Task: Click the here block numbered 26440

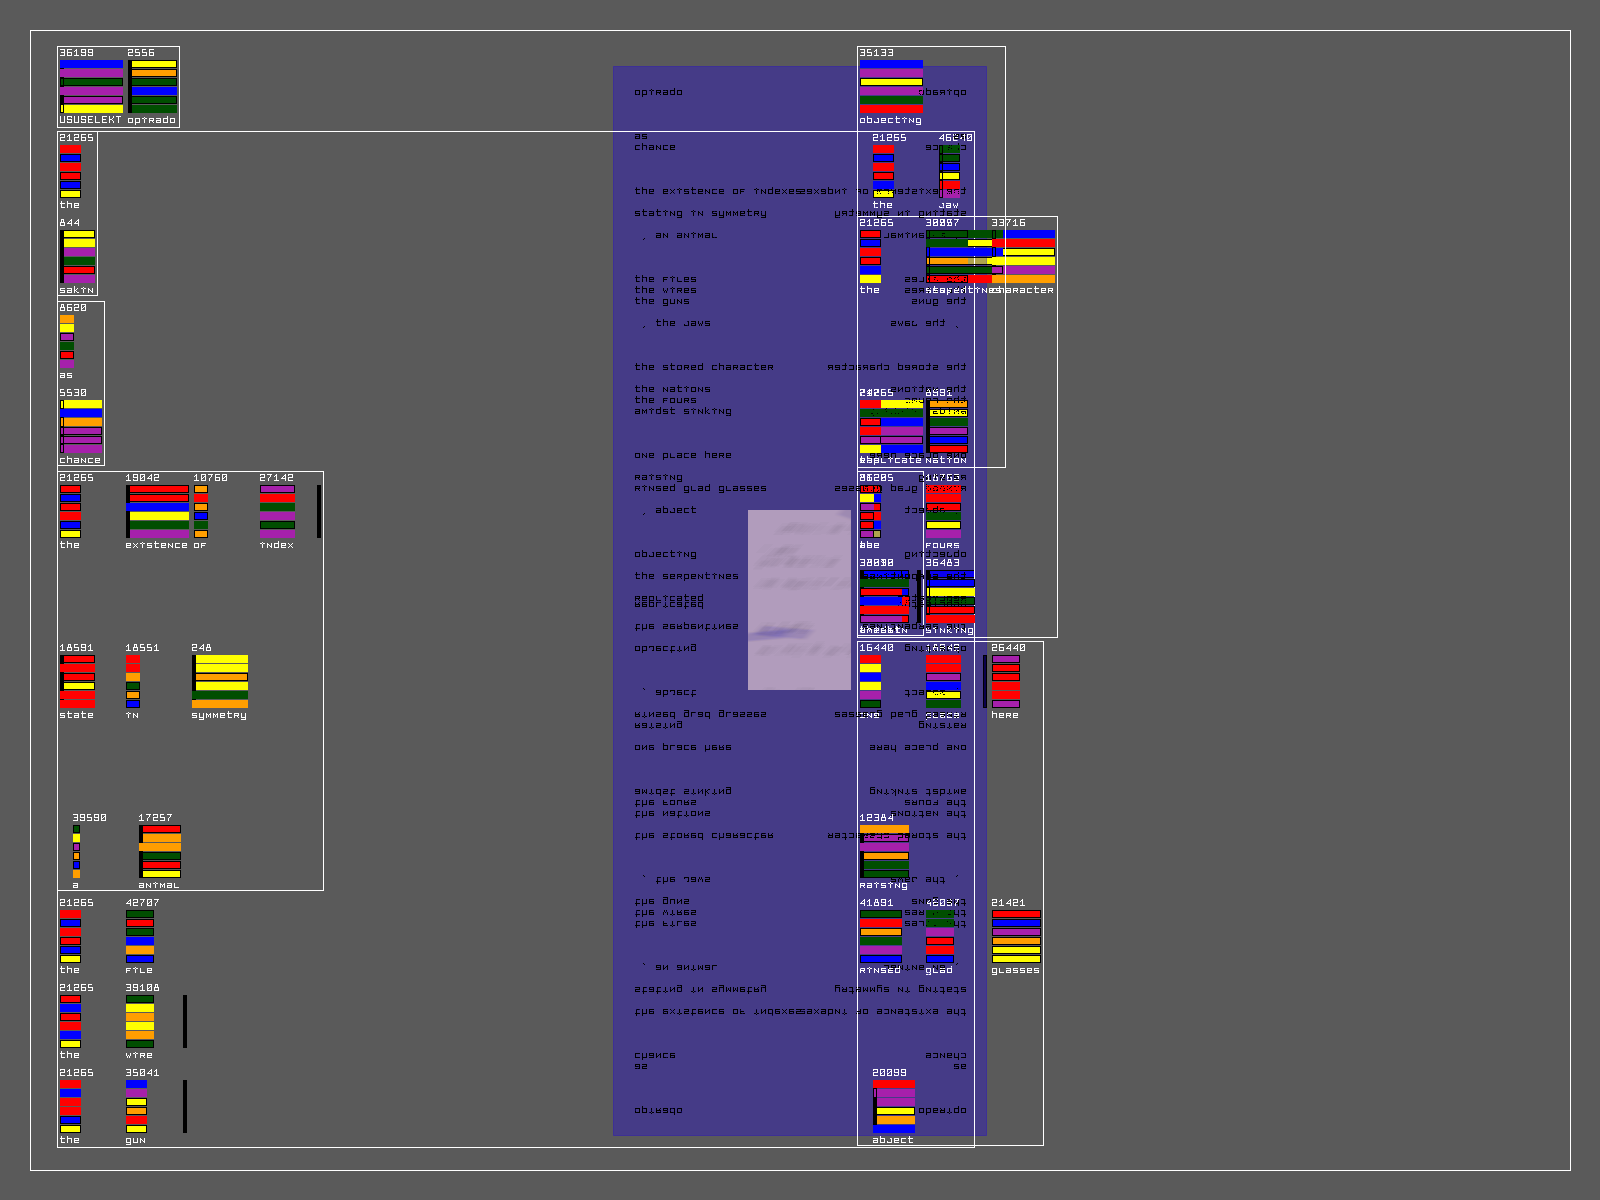Action: [x=1006, y=682]
